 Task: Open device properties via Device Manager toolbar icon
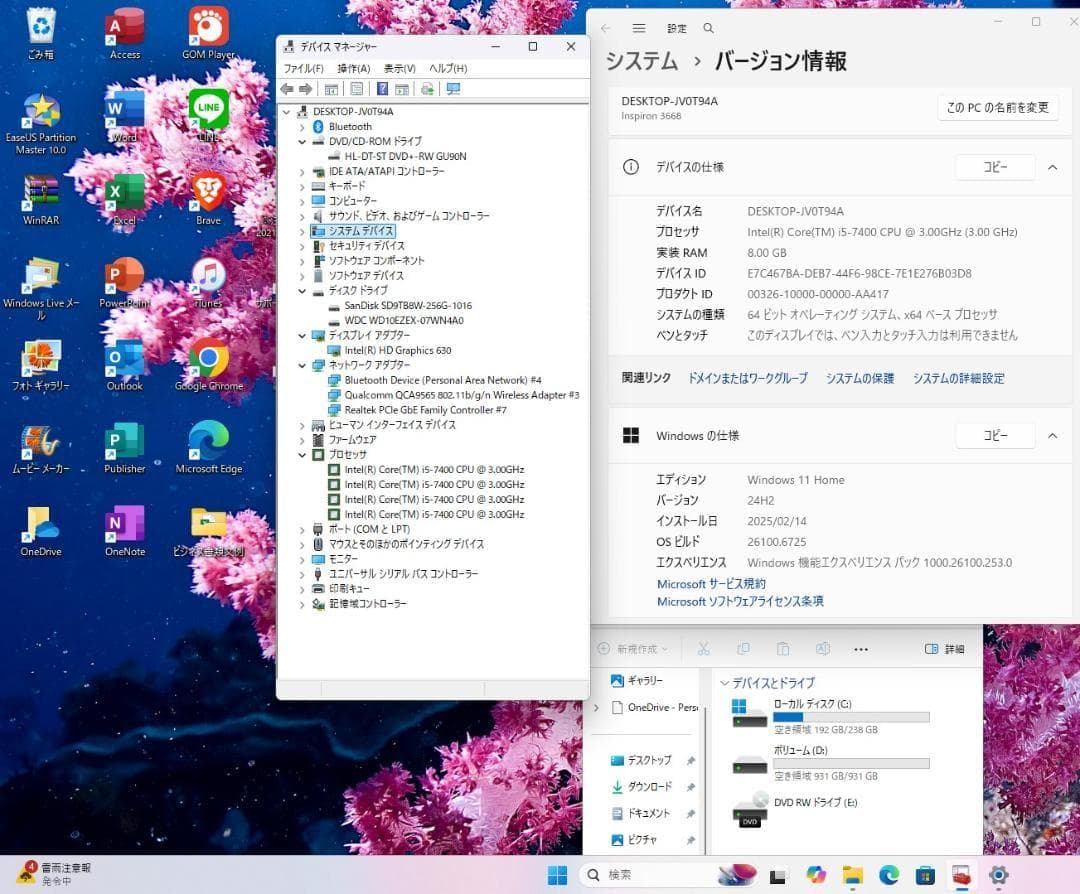point(356,89)
